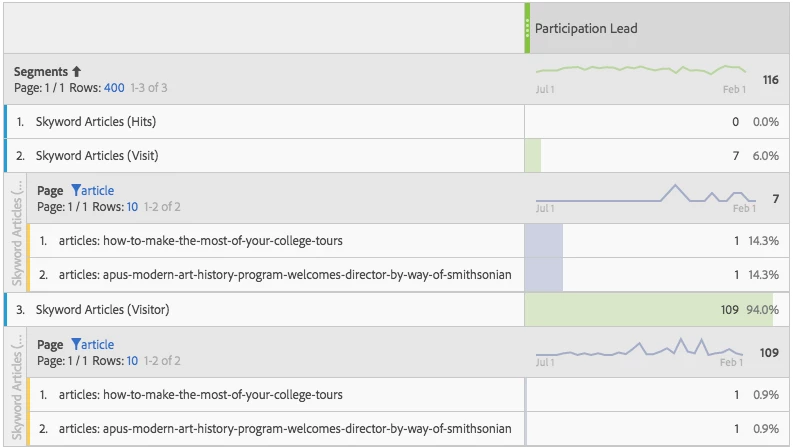Click funnel filter icon in Visitor breakdown
Viewport: 793px width, 447px height.
click(x=75, y=344)
